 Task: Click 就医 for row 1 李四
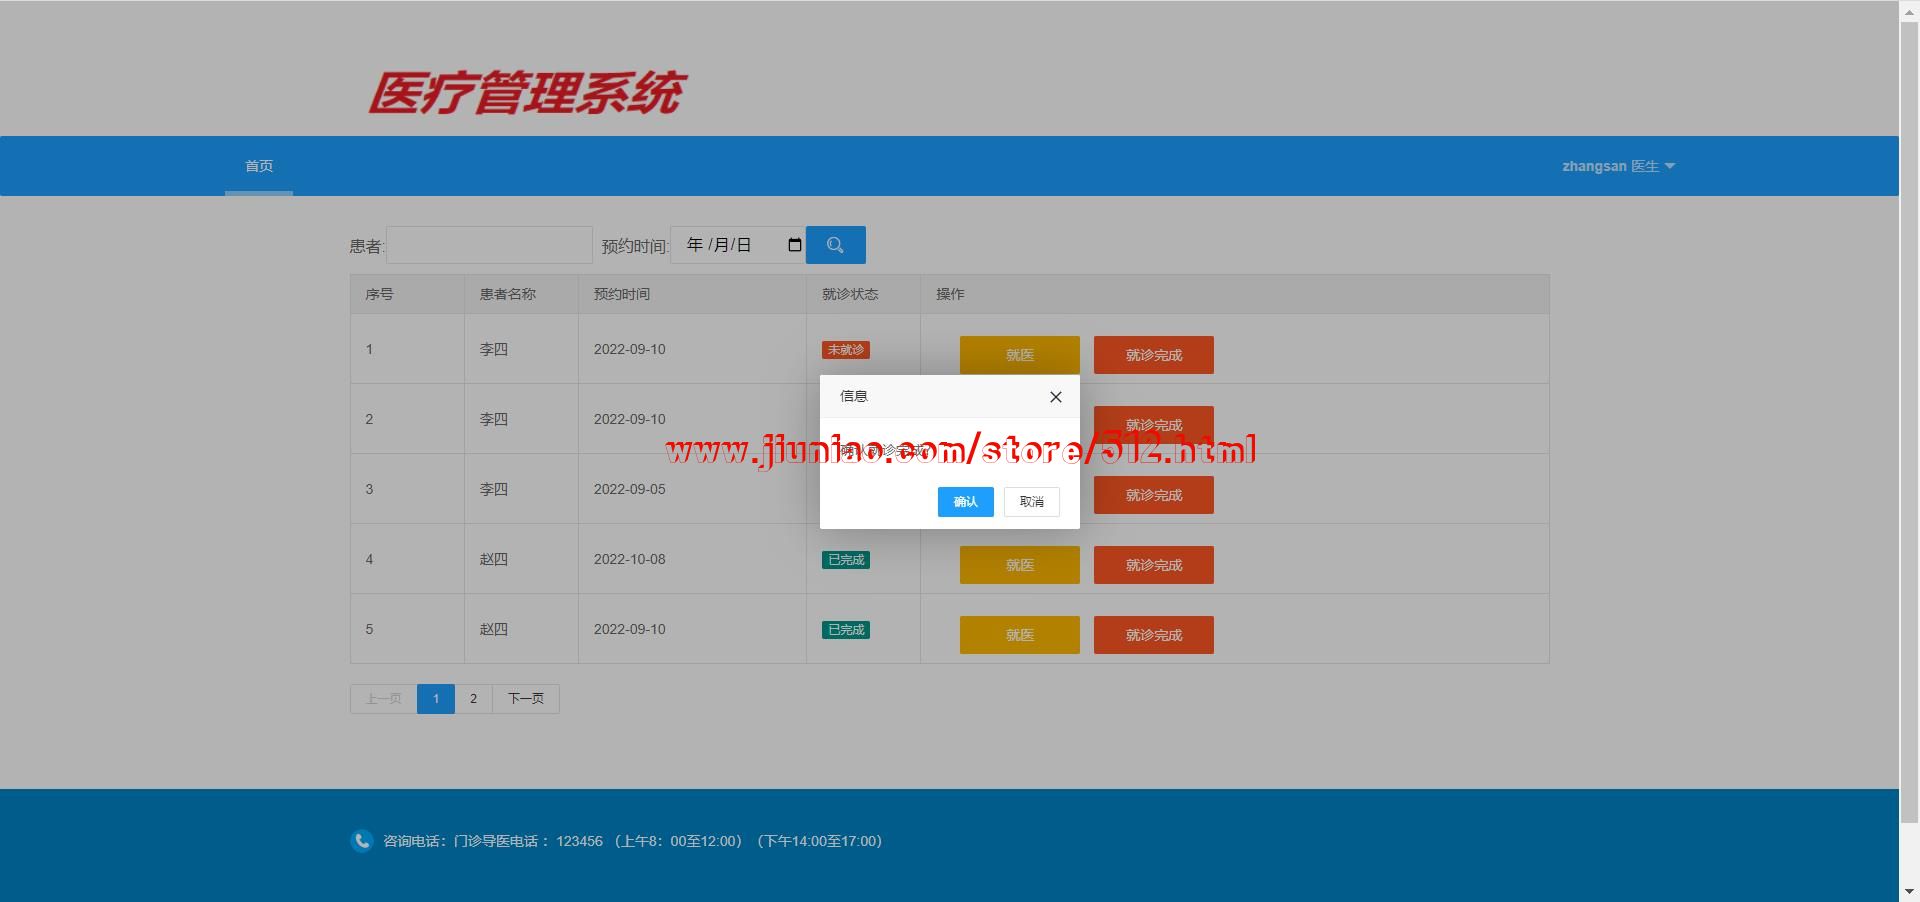tap(1020, 355)
